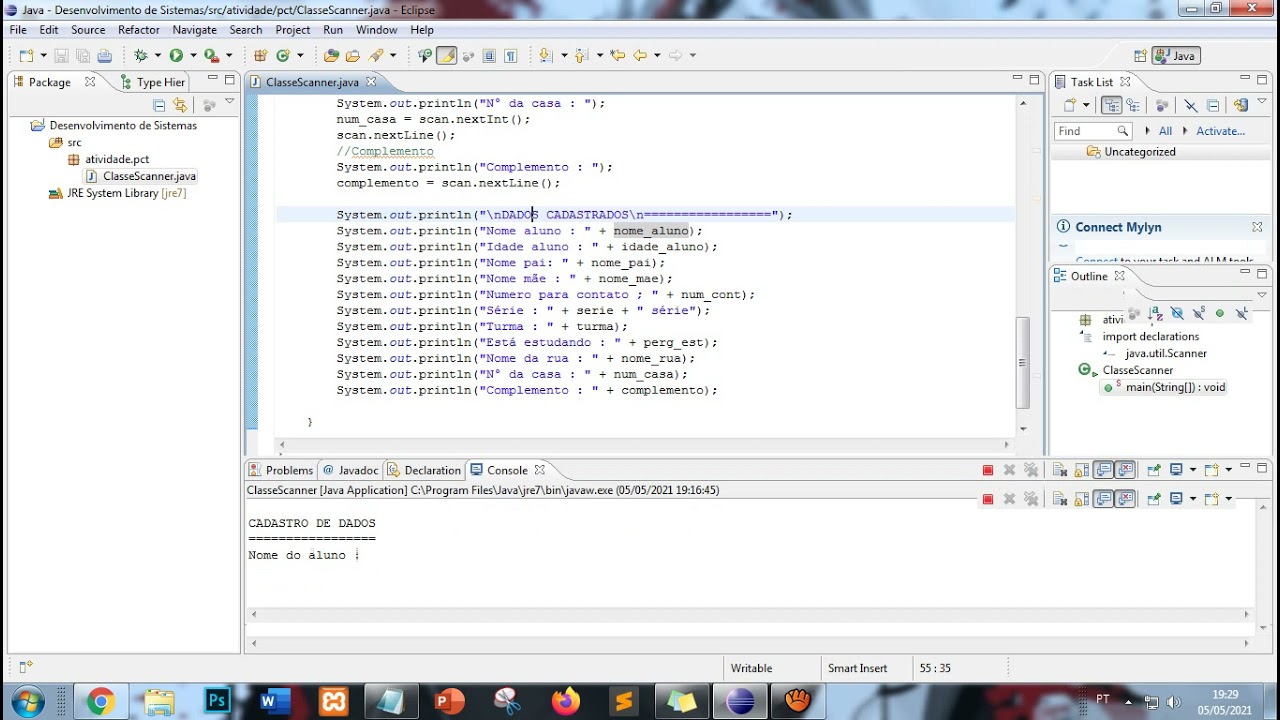
Task: Collapse All in Package Explorer
Action: pyautogui.click(x=159, y=105)
